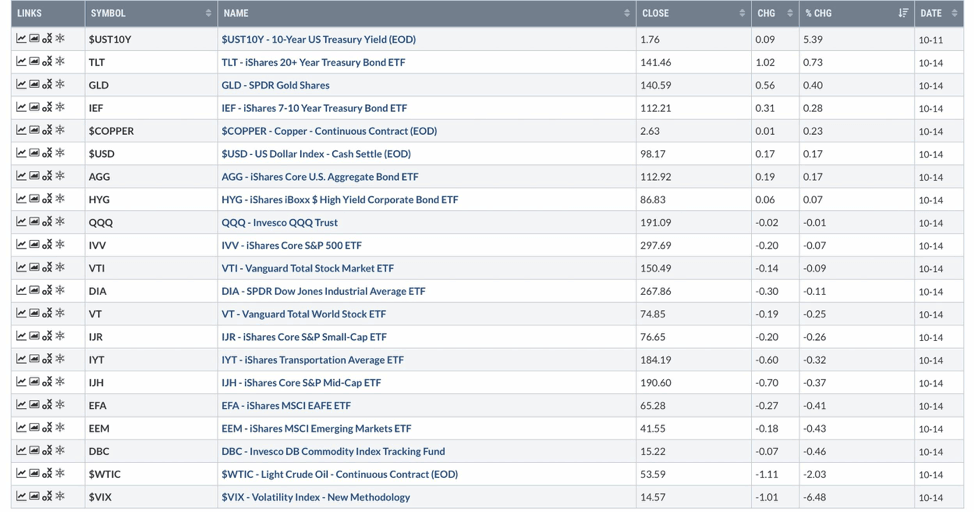This screenshot has height=512, width=974.
Task: Open SharpChart icon for $COPPER row
Action: click(21, 130)
